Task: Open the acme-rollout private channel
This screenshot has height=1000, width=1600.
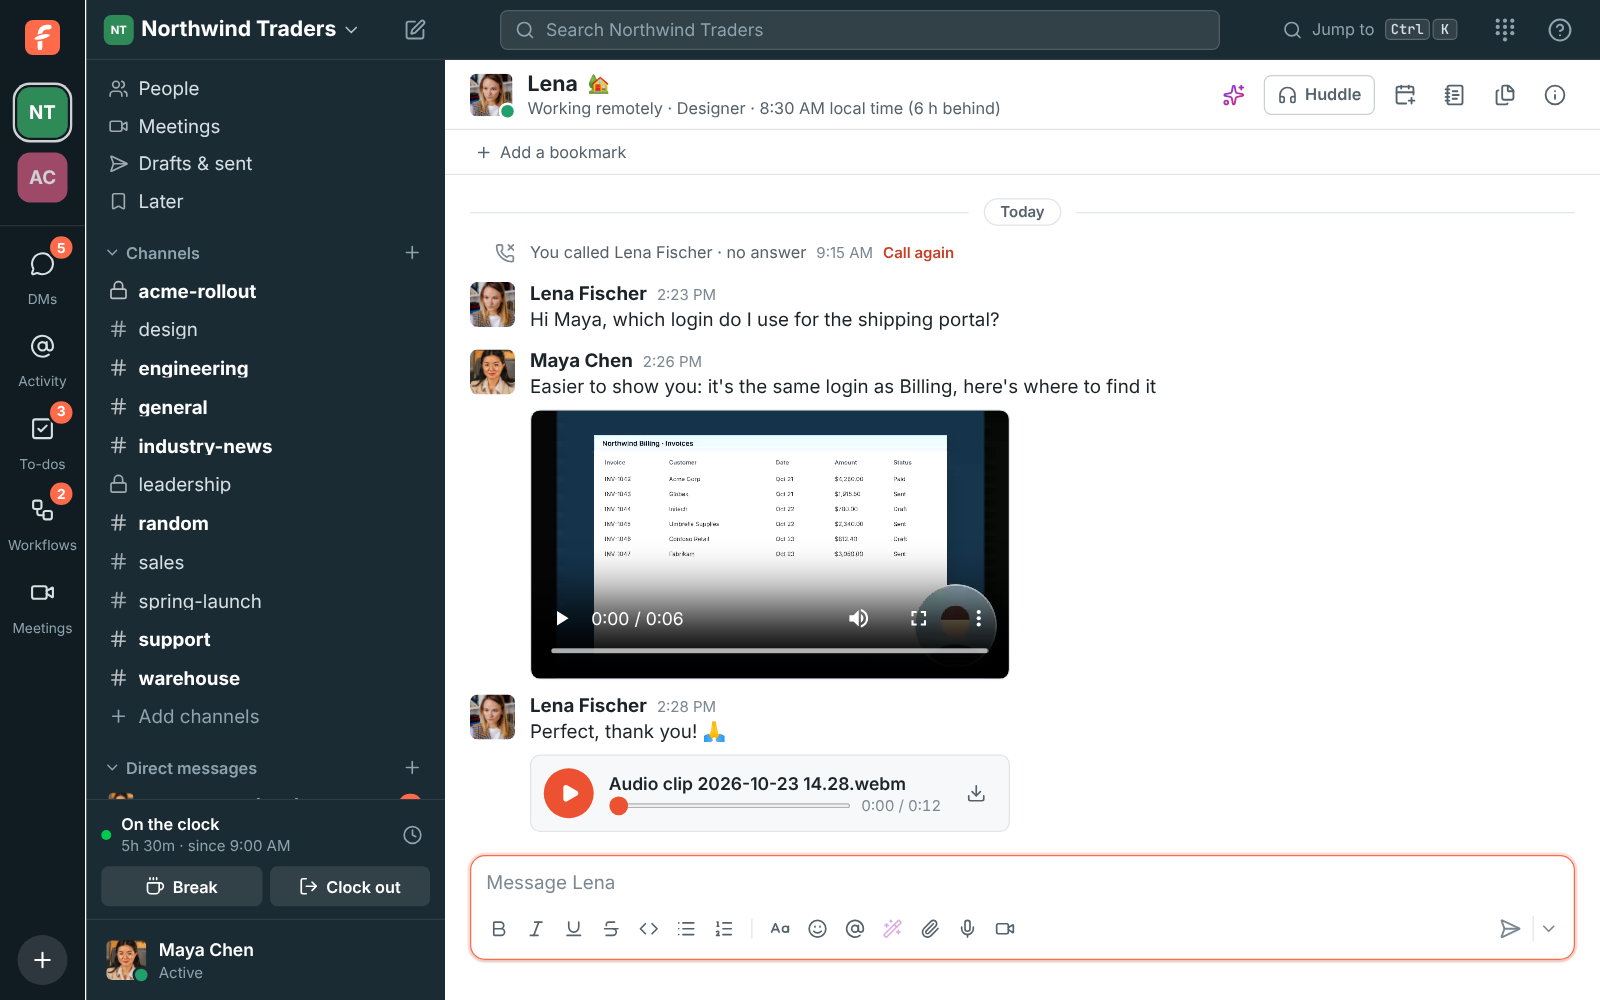Action: point(265,292)
